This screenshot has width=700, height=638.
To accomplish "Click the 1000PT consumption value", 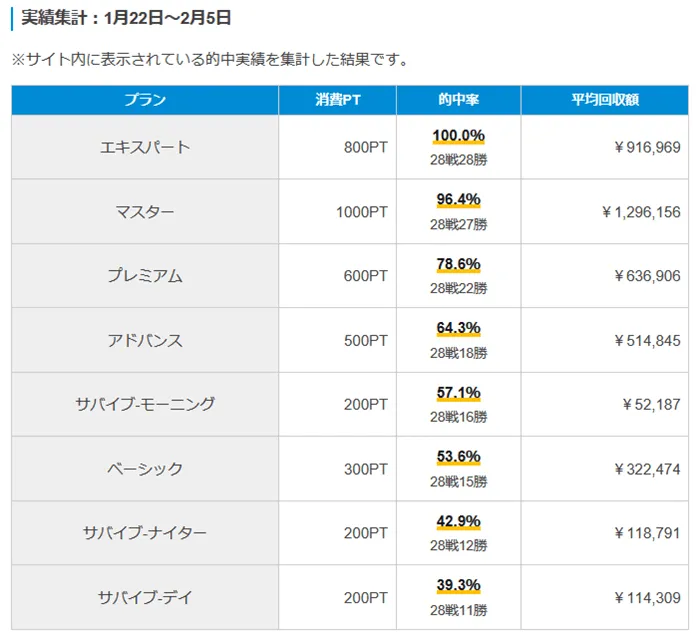I will tap(362, 212).
